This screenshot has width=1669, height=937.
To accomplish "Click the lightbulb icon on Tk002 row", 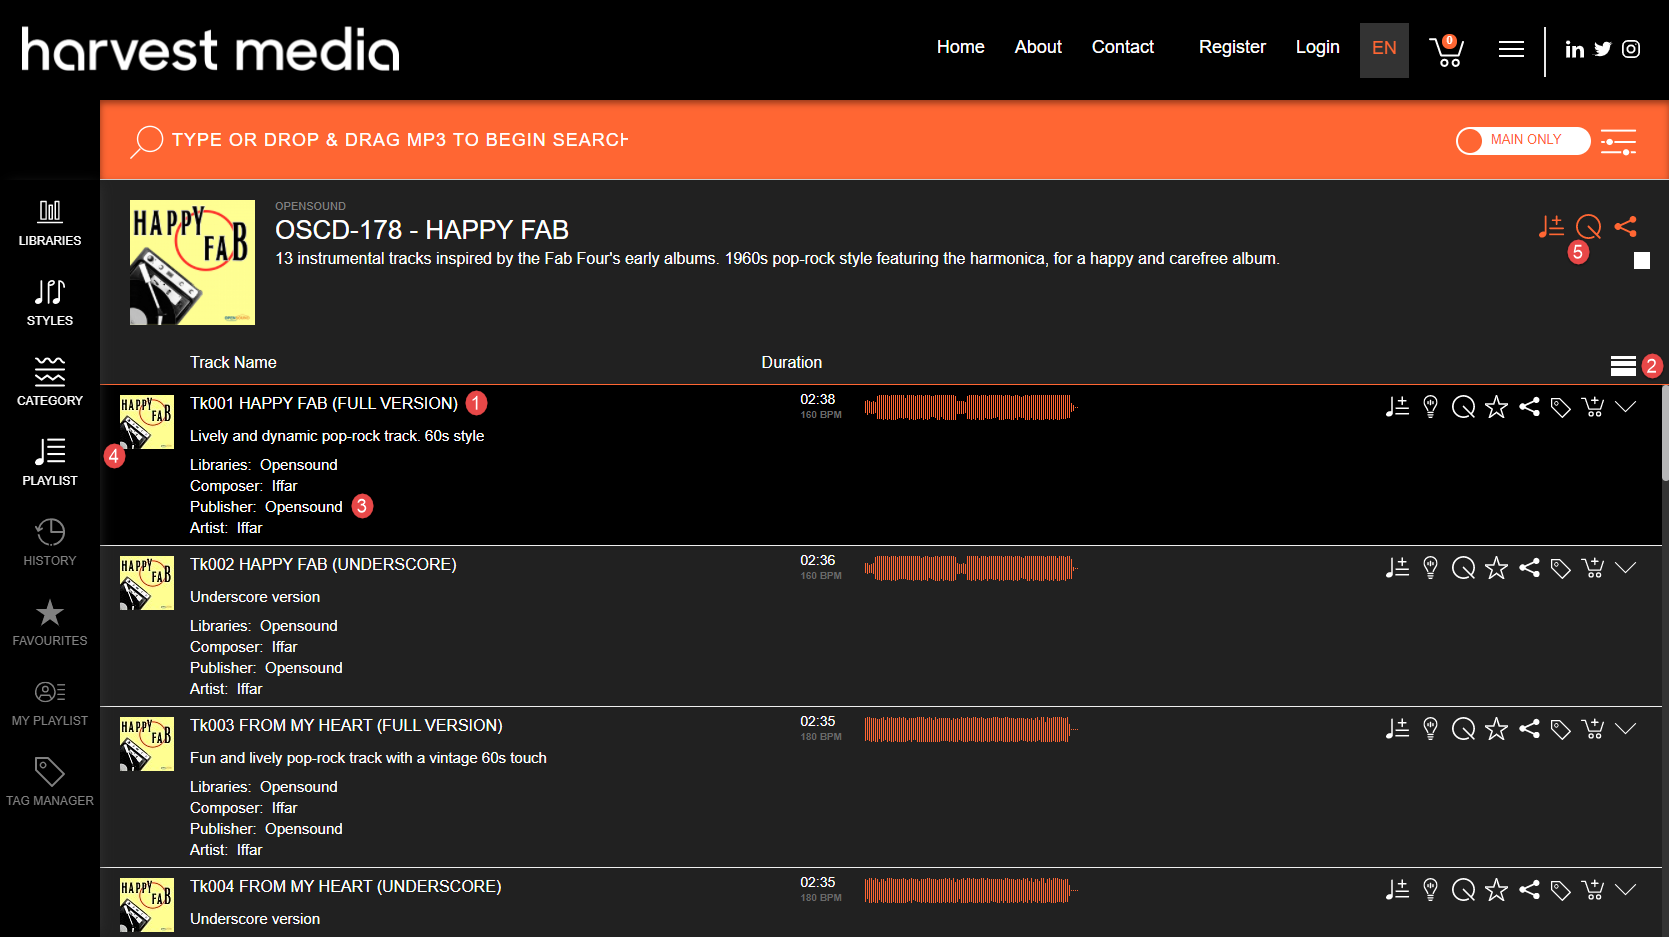I will [1430, 568].
